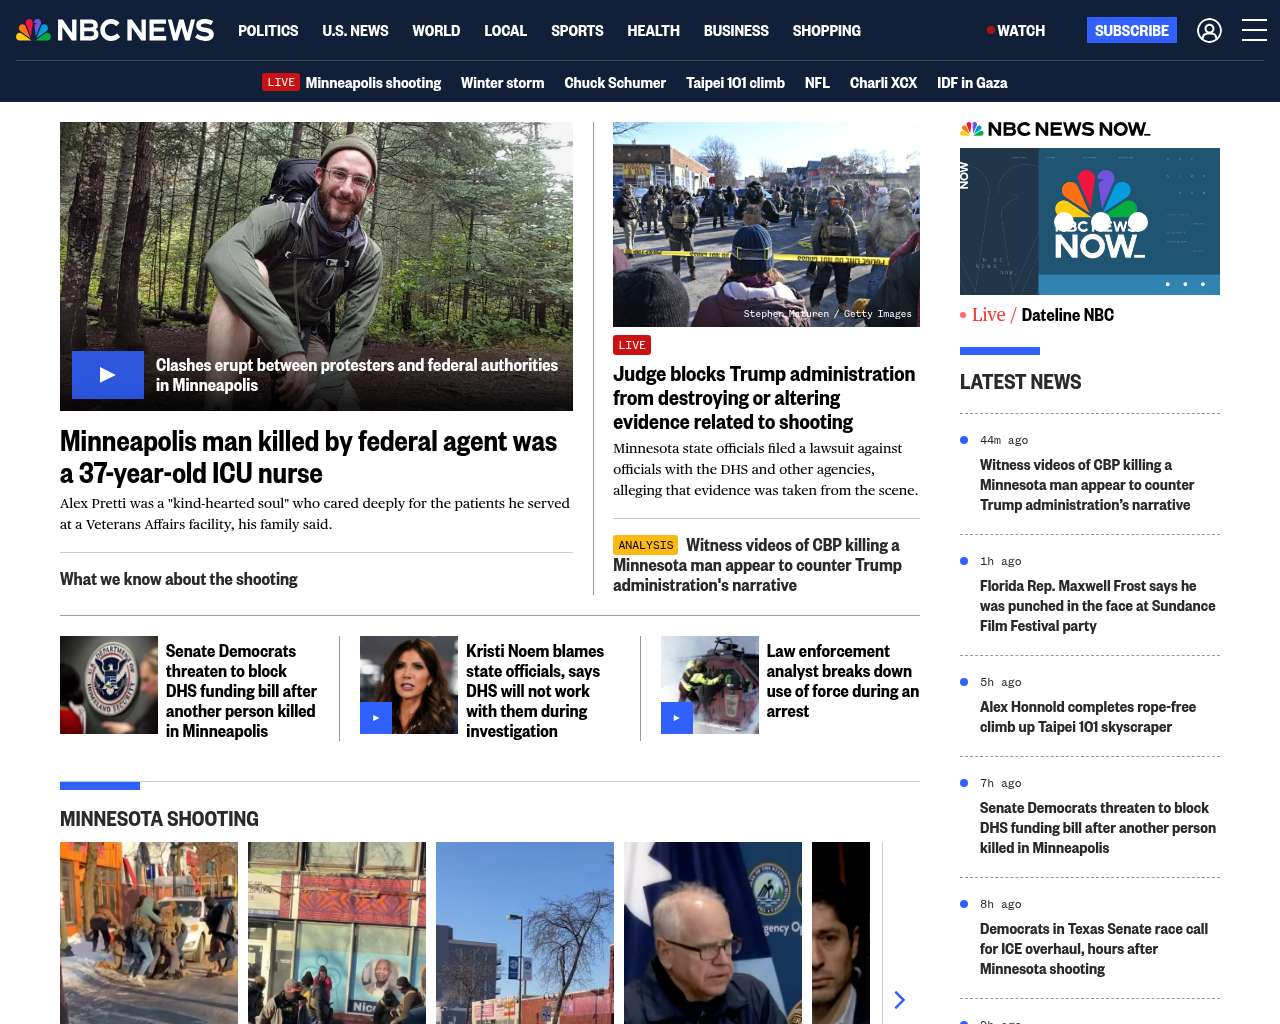The width and height of the screenshot is (1280, 1024).
Task: Open the hamburger menu icon
Action: [x=1254, y=31]
